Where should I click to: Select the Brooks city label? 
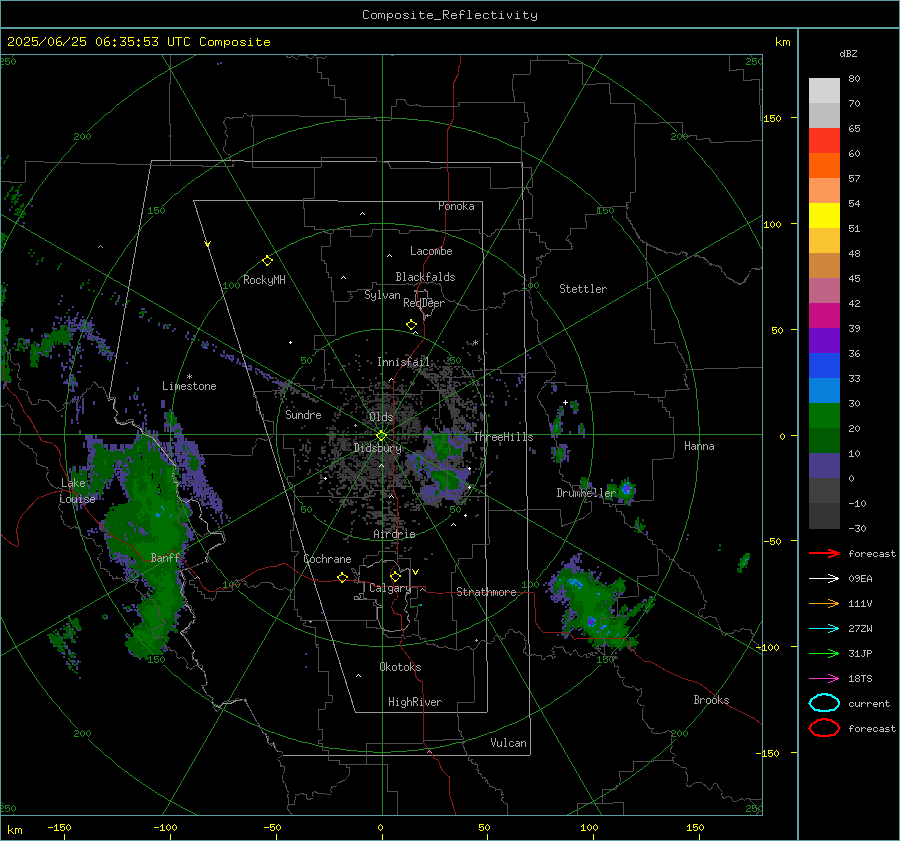[711, 700]
